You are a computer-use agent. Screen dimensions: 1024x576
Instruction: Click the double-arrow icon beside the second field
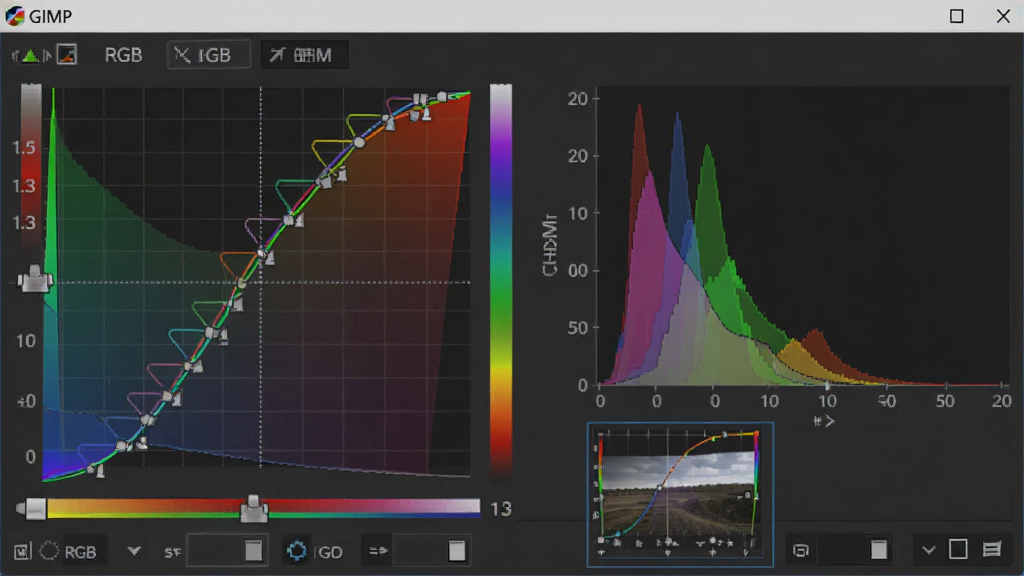pyautogui.click(x=378, y=551)
